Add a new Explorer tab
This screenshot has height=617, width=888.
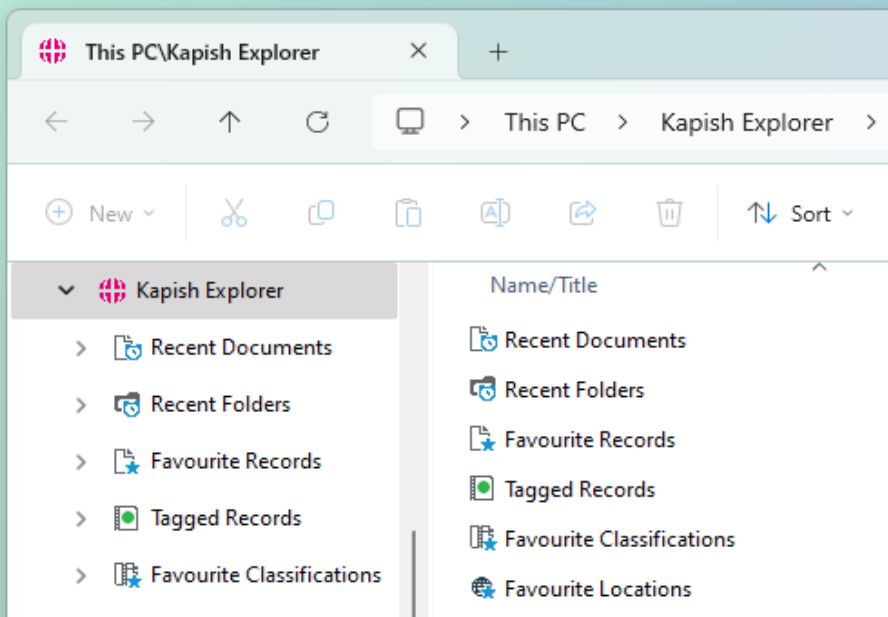point(498,52)
